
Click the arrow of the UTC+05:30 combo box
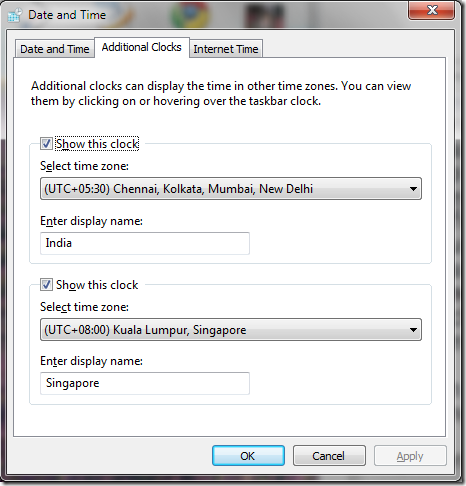[413, 189]
